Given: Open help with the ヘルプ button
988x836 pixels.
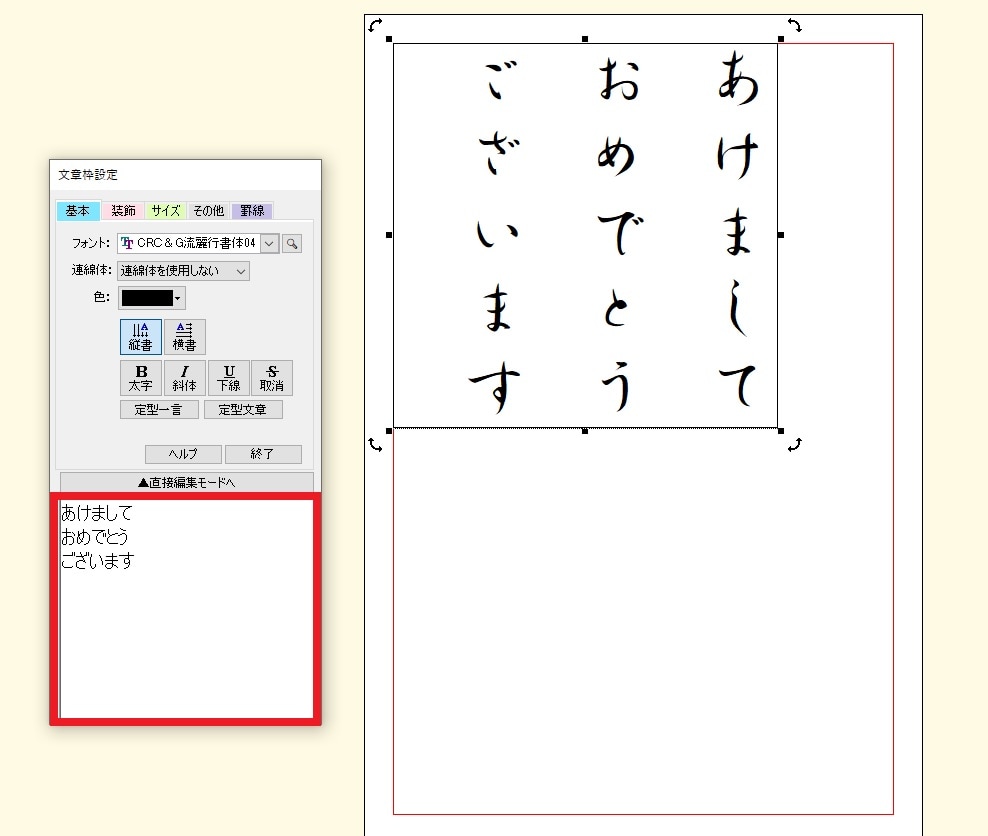Looking at the screenshot, I should point(183,454).
